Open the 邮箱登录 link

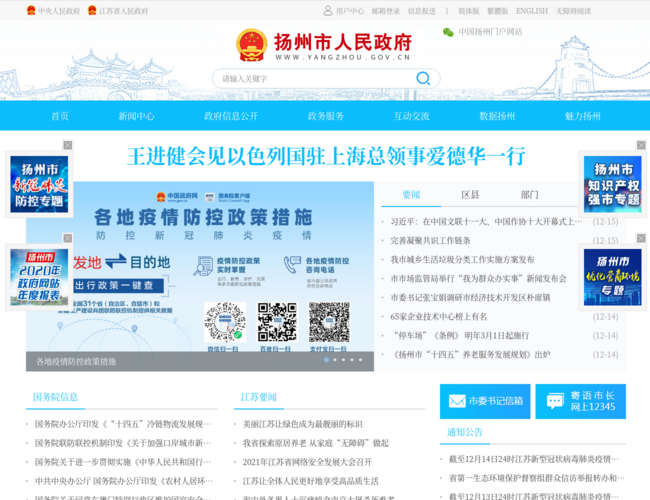point(386,11)
